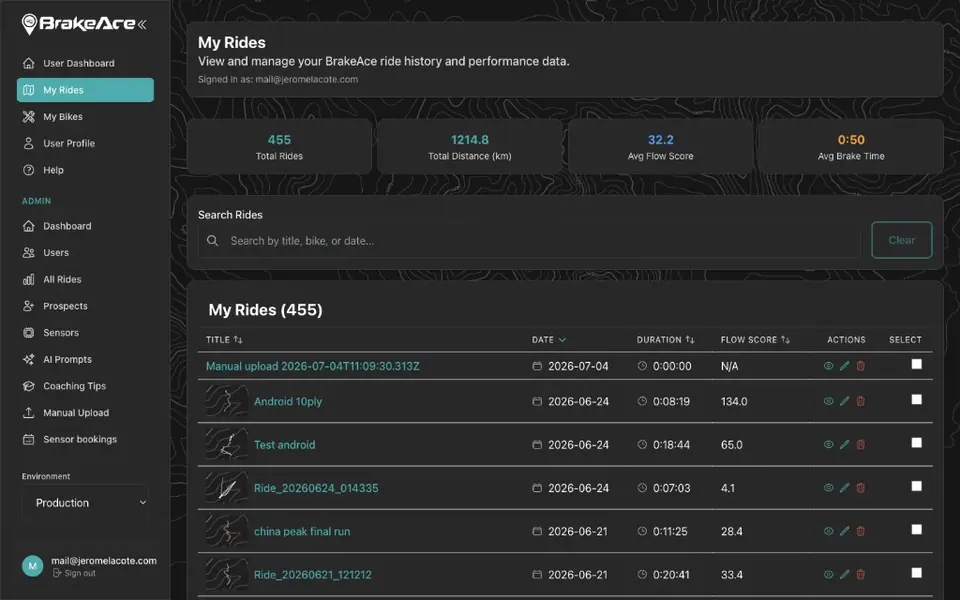Edit Test android ride with pencil icon

[844, 444]
